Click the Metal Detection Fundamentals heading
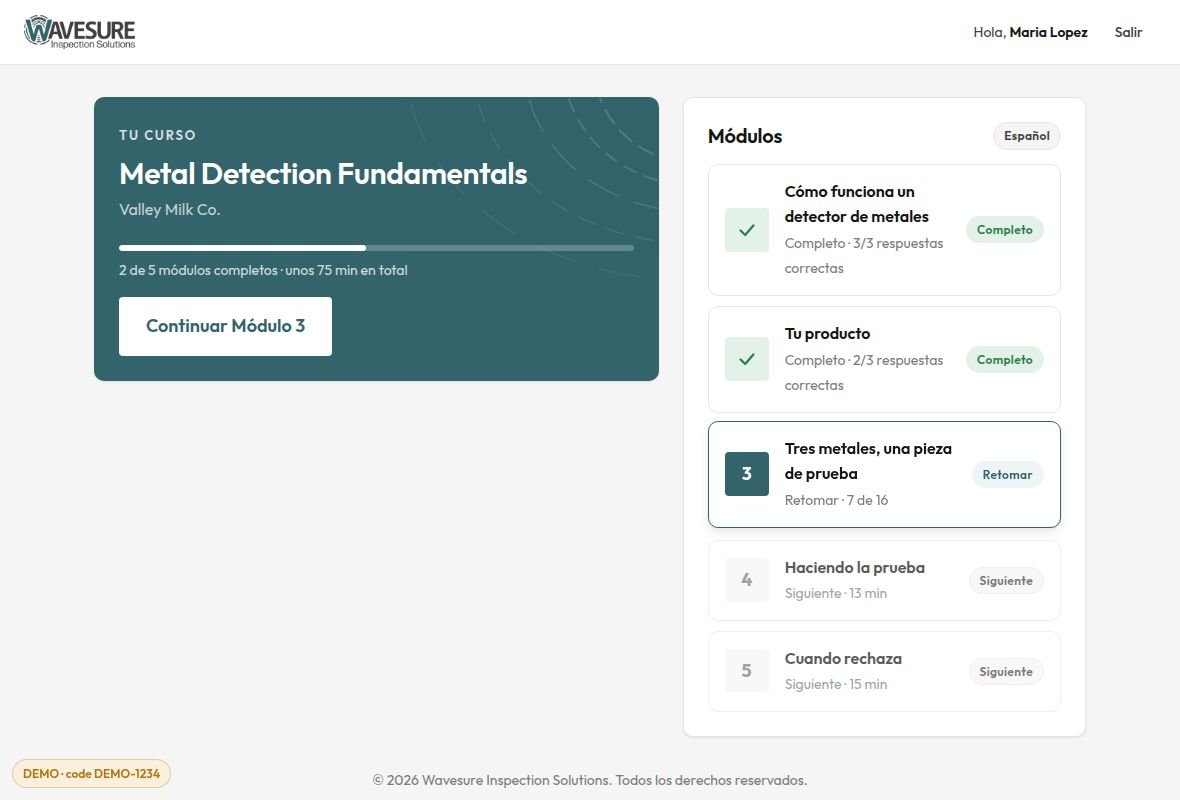The height and width of the screenshot is (800, 1180). pos(323,174)
